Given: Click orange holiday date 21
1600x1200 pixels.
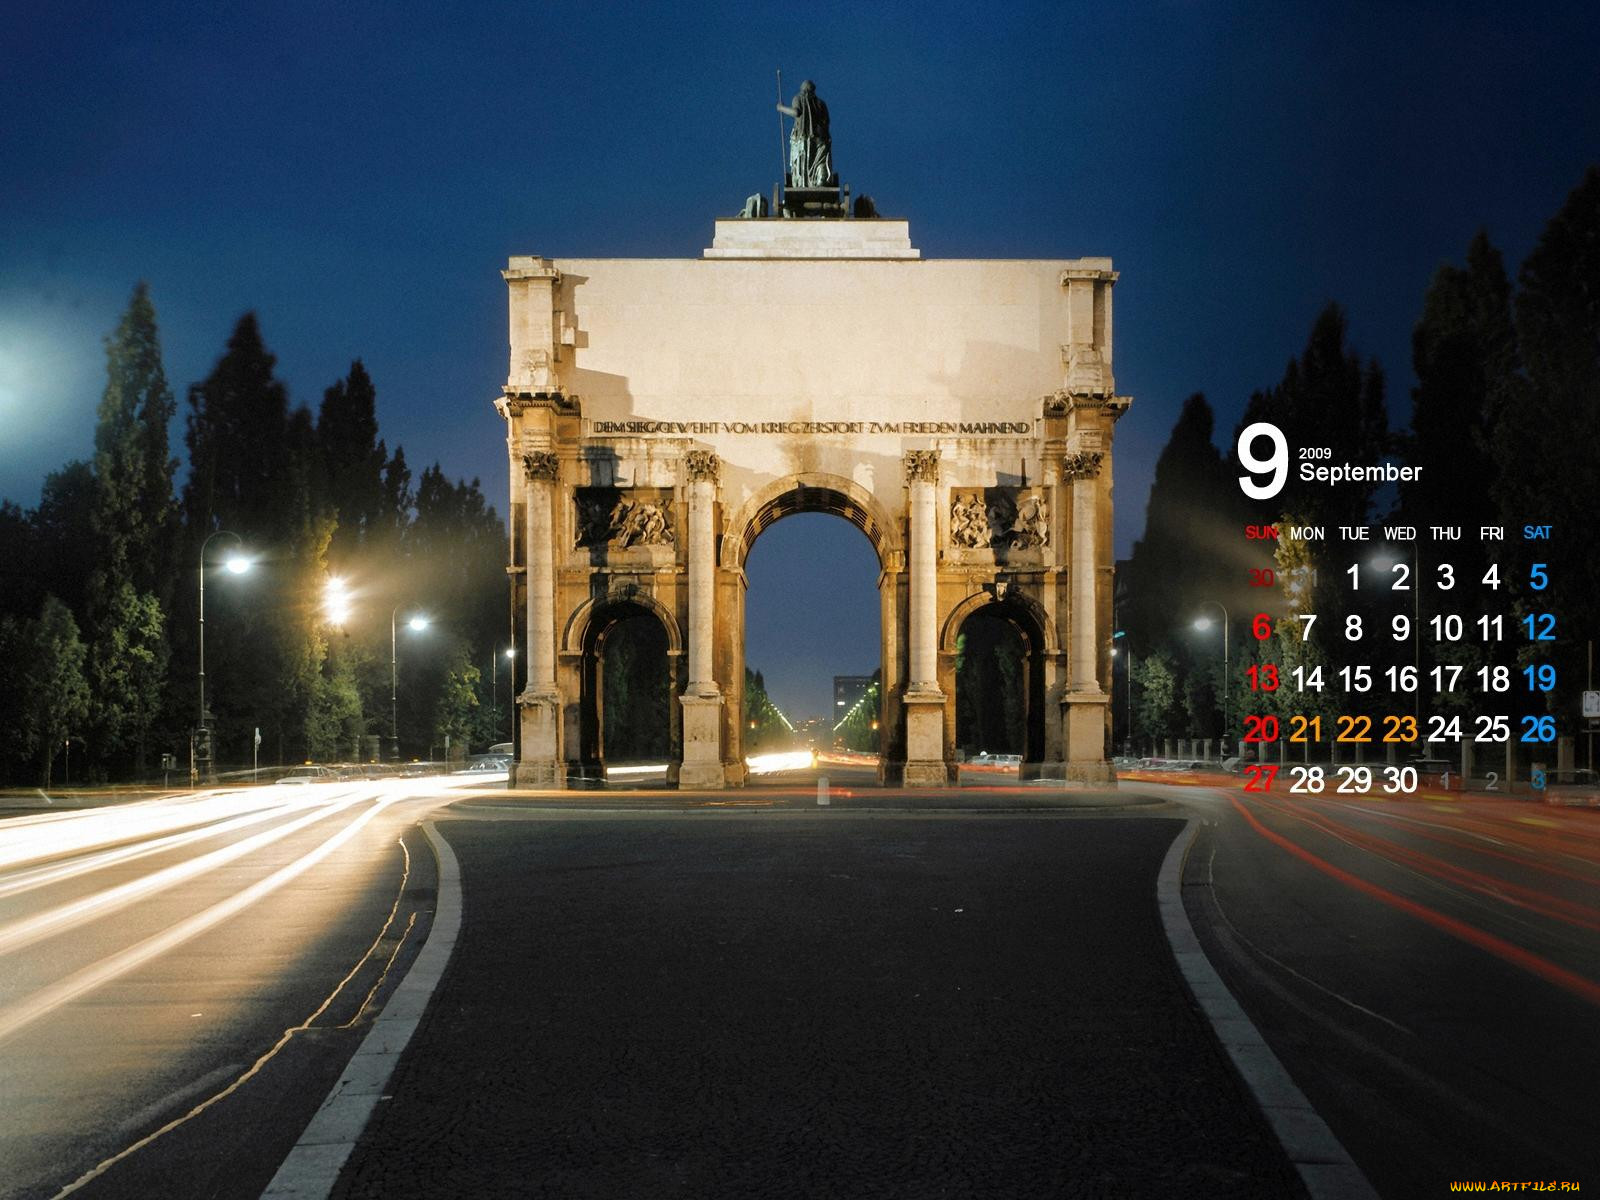Looking at the screenshot, I should [x=1307, y=730].
